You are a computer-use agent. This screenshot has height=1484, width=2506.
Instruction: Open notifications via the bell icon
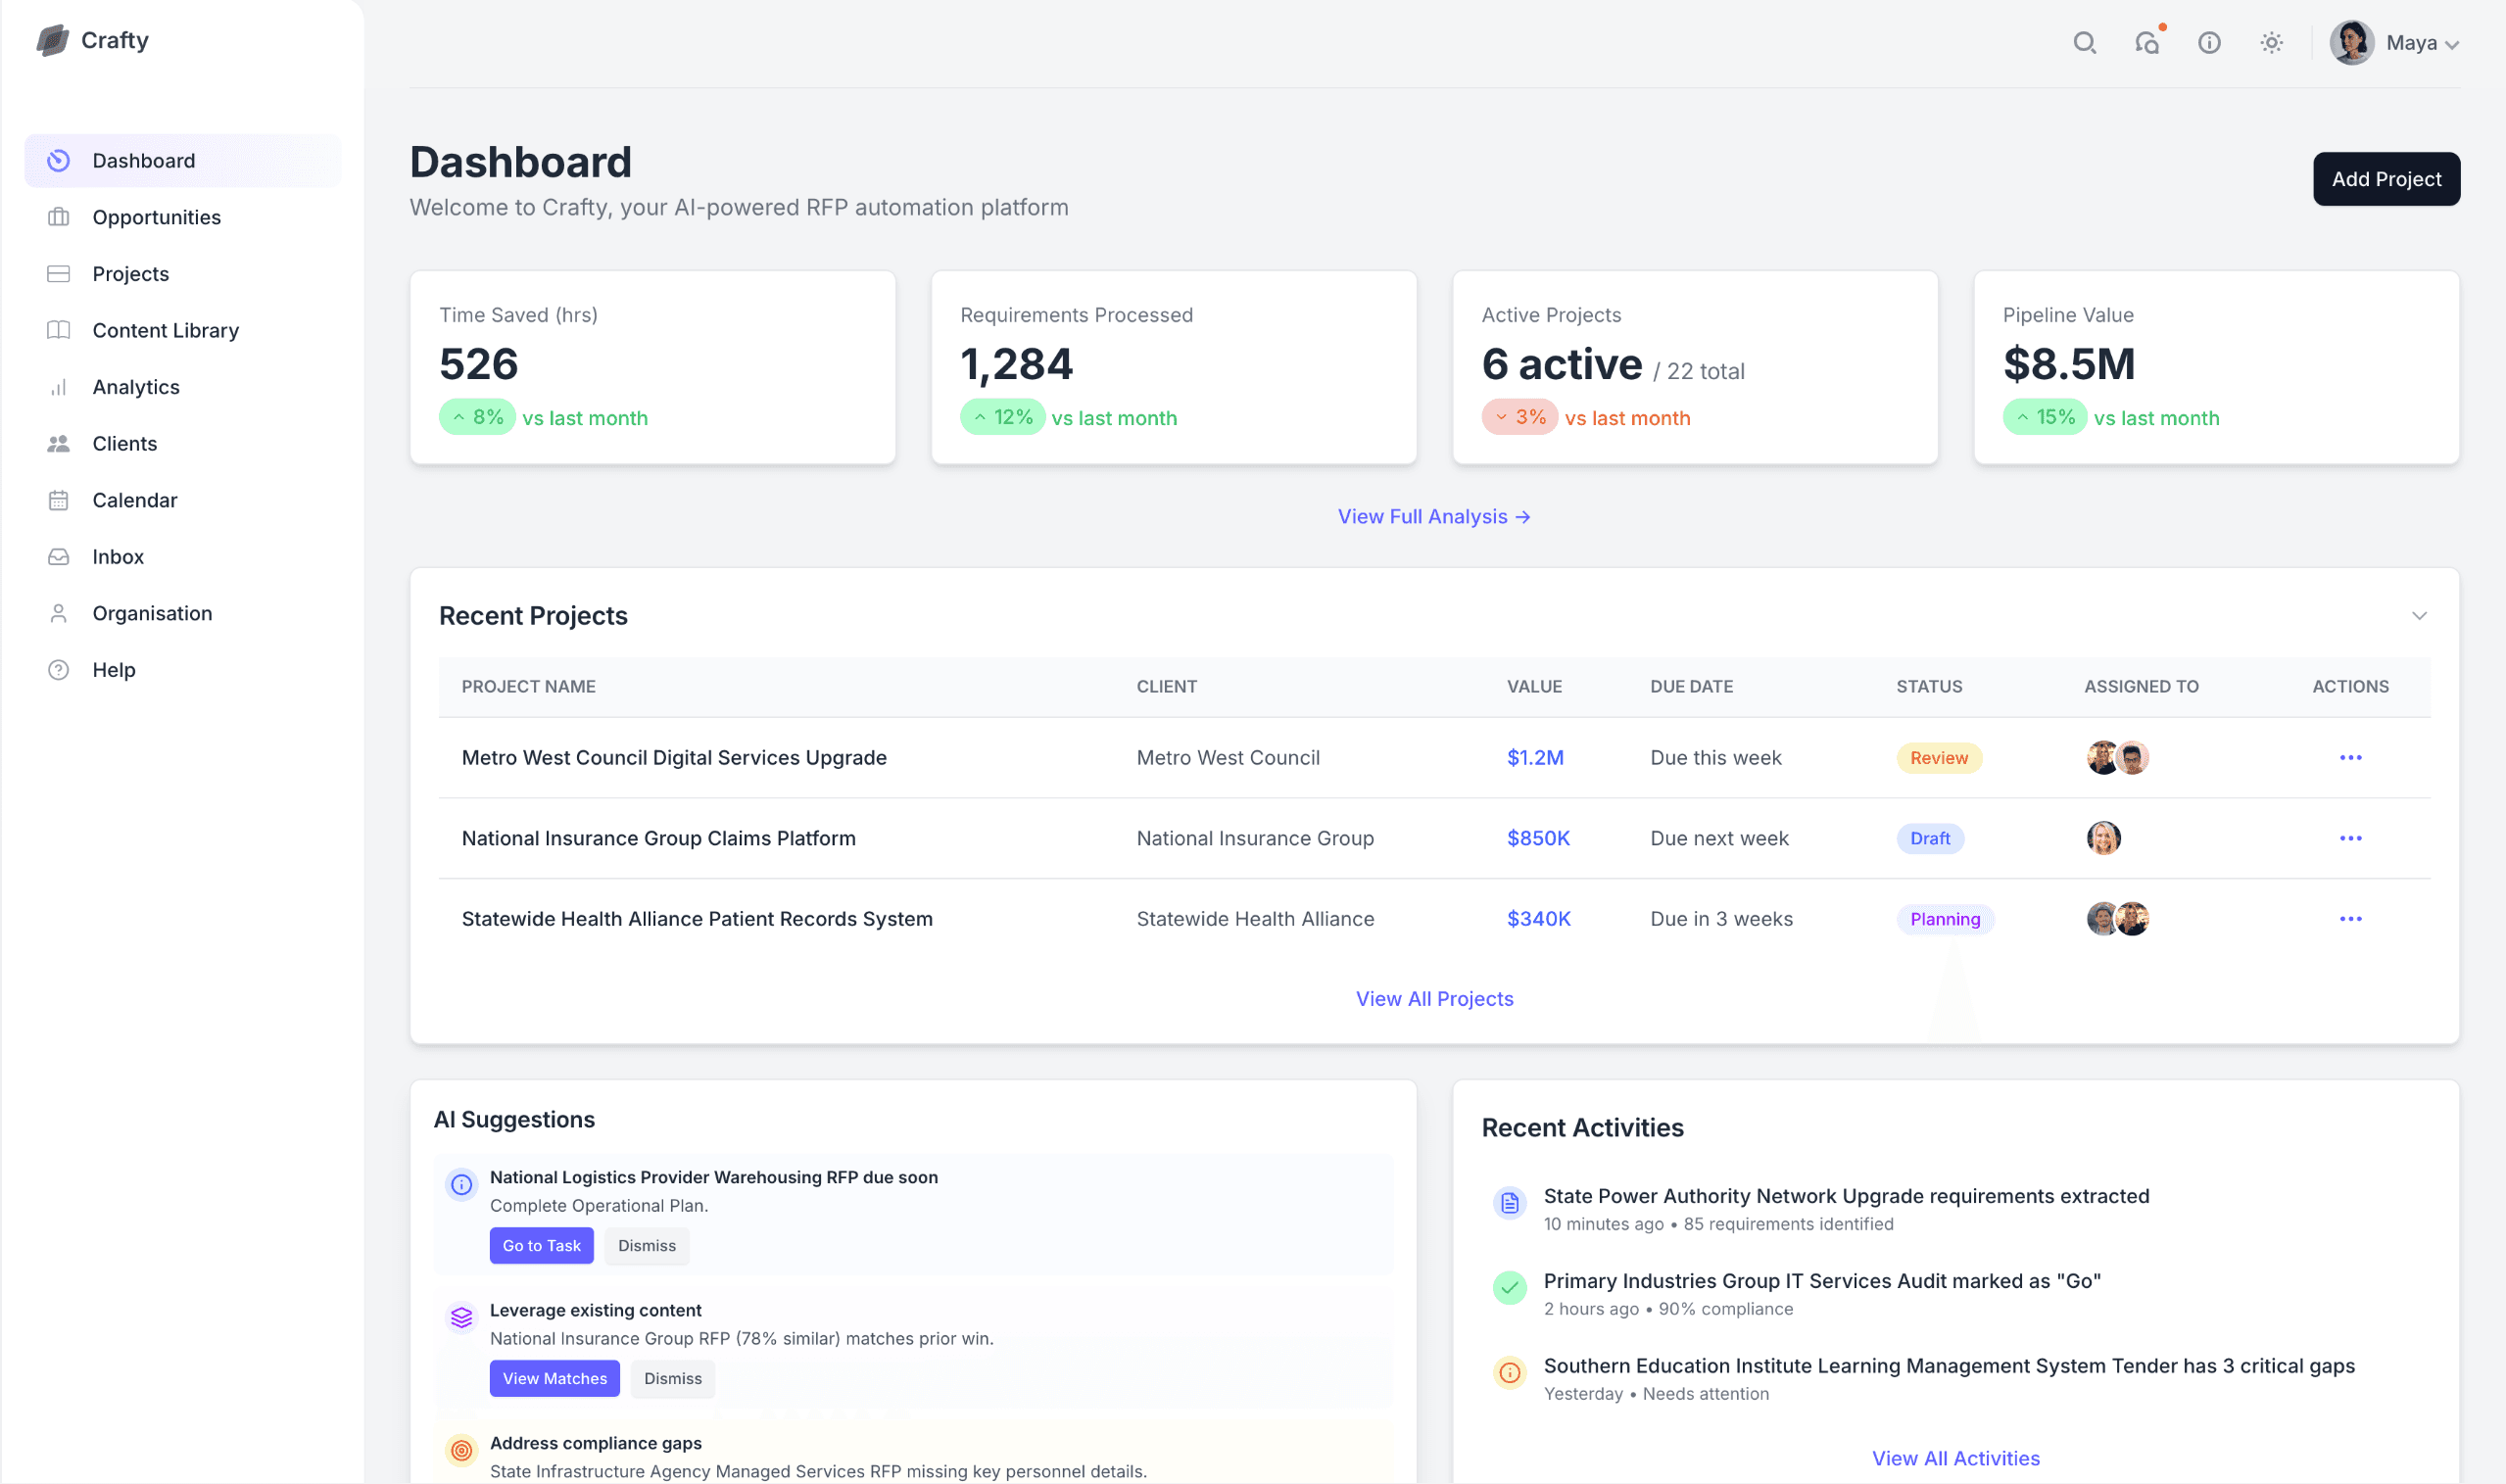2147,43
